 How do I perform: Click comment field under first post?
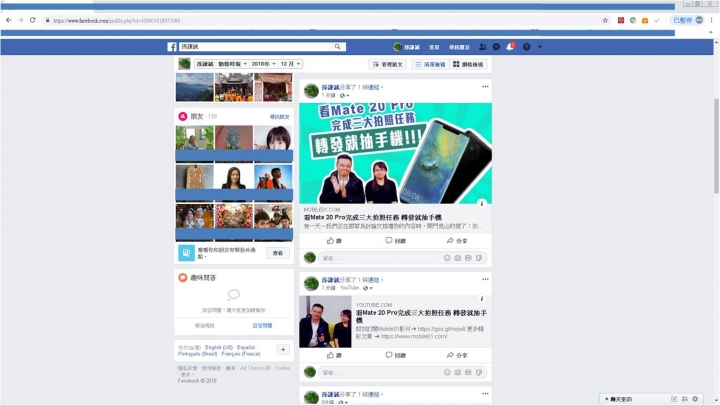[x=402, y=258]
